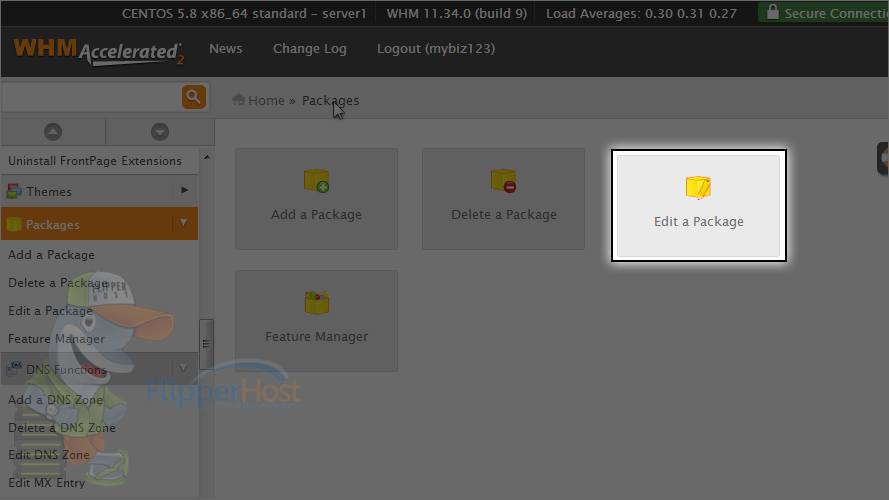
Task: Click the sidebar search input field
Action: [x=91, y=97]
